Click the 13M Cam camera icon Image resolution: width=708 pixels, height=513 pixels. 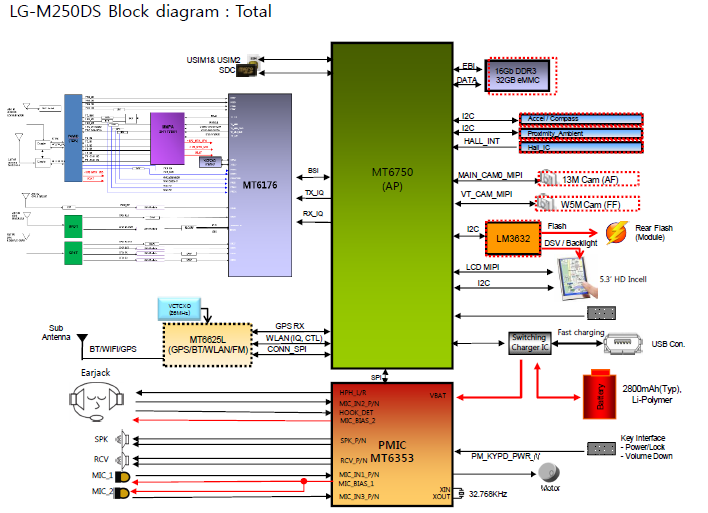pos(548,177)
